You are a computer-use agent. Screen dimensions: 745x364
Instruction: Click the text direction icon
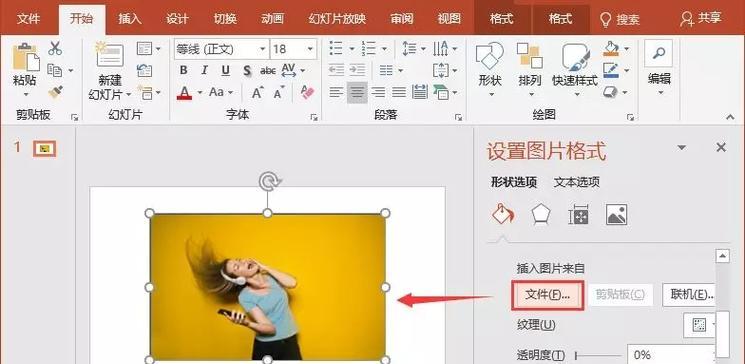click(x=440, y=48)
